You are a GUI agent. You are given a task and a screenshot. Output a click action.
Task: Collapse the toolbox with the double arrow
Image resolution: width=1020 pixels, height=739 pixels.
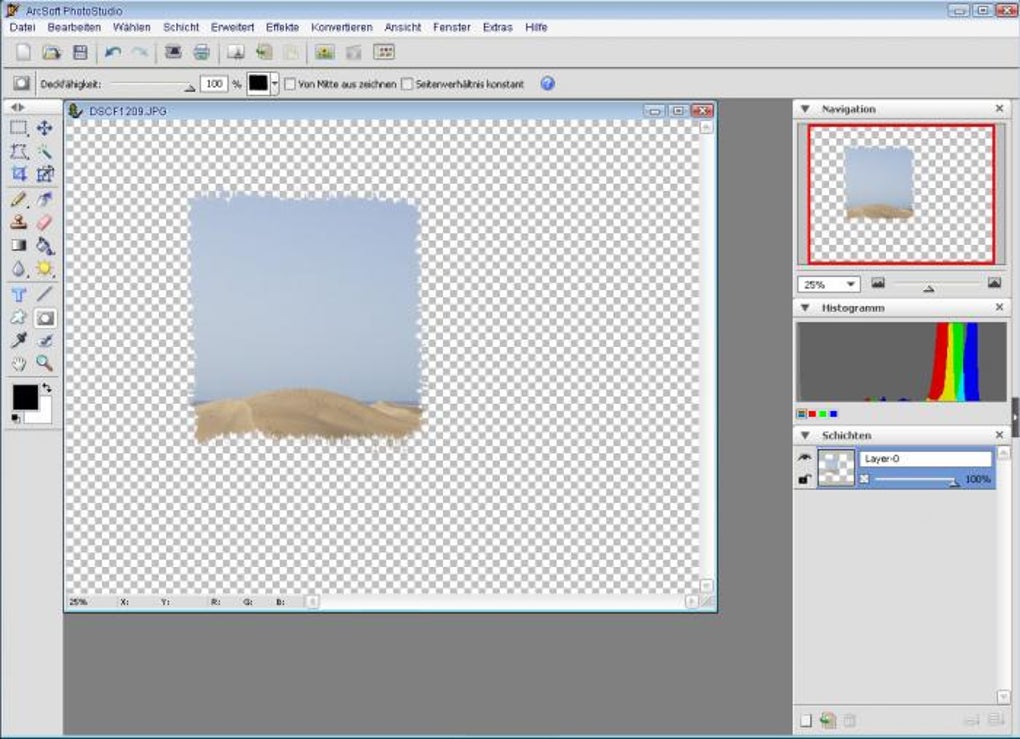point(18,107)
